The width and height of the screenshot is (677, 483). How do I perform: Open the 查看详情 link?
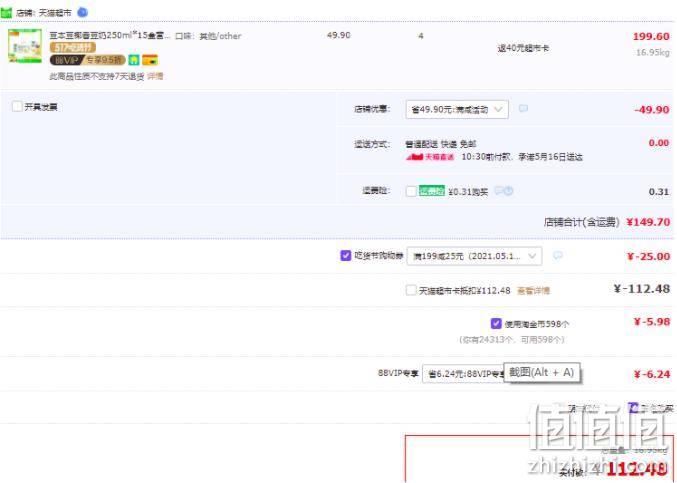[534, 290]
